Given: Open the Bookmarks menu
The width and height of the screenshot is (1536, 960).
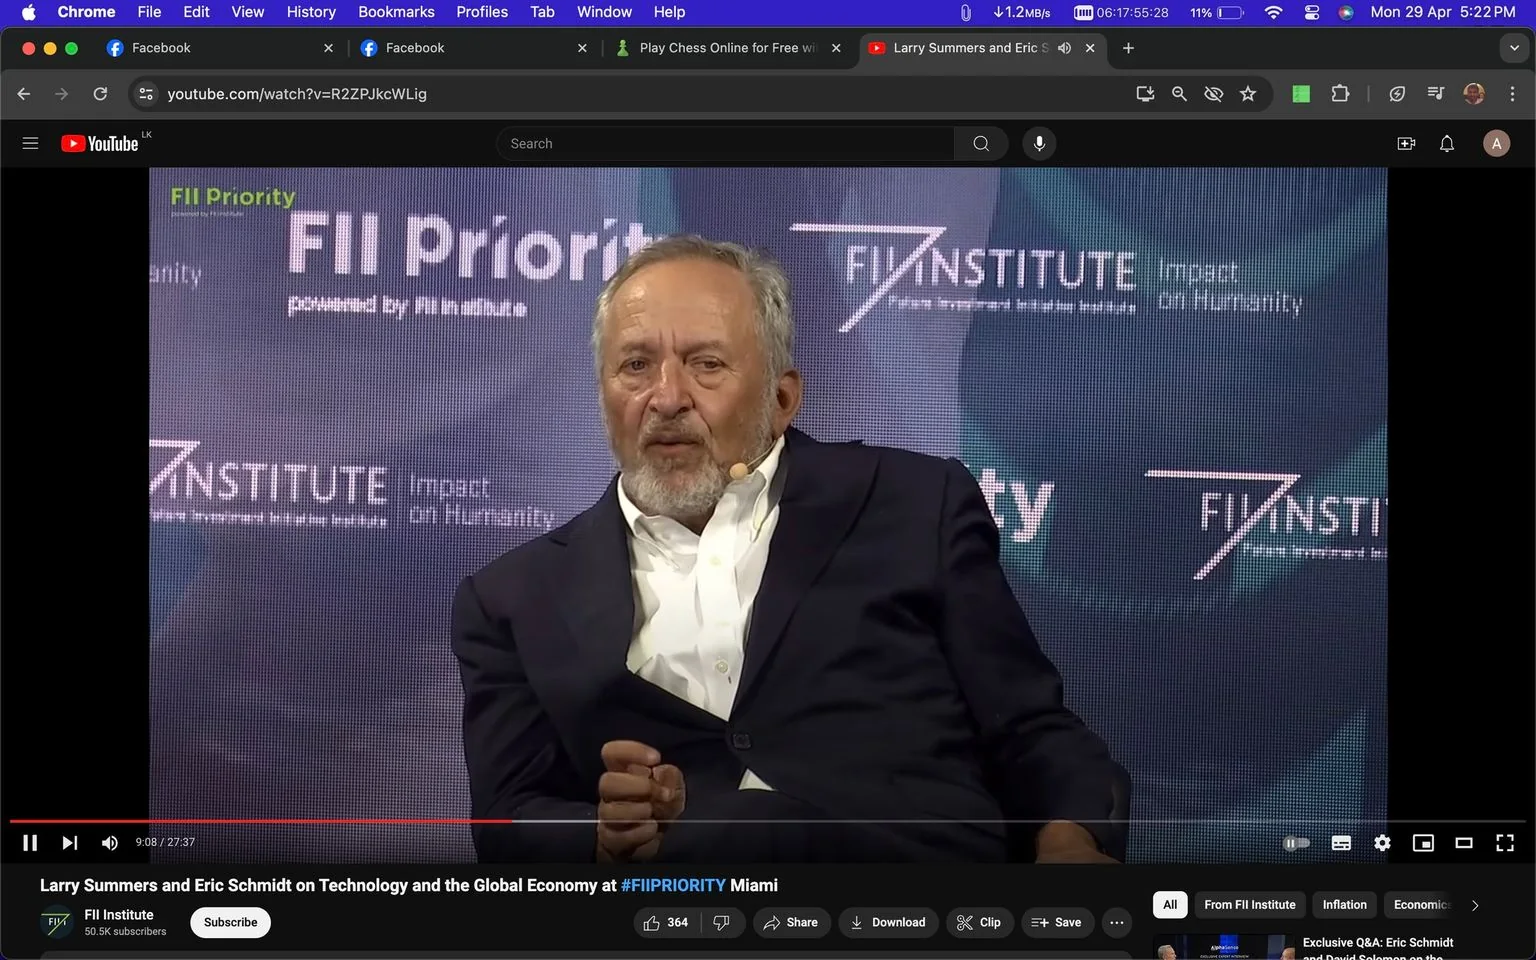Looking at the screenshot, I should pos(396,12).
